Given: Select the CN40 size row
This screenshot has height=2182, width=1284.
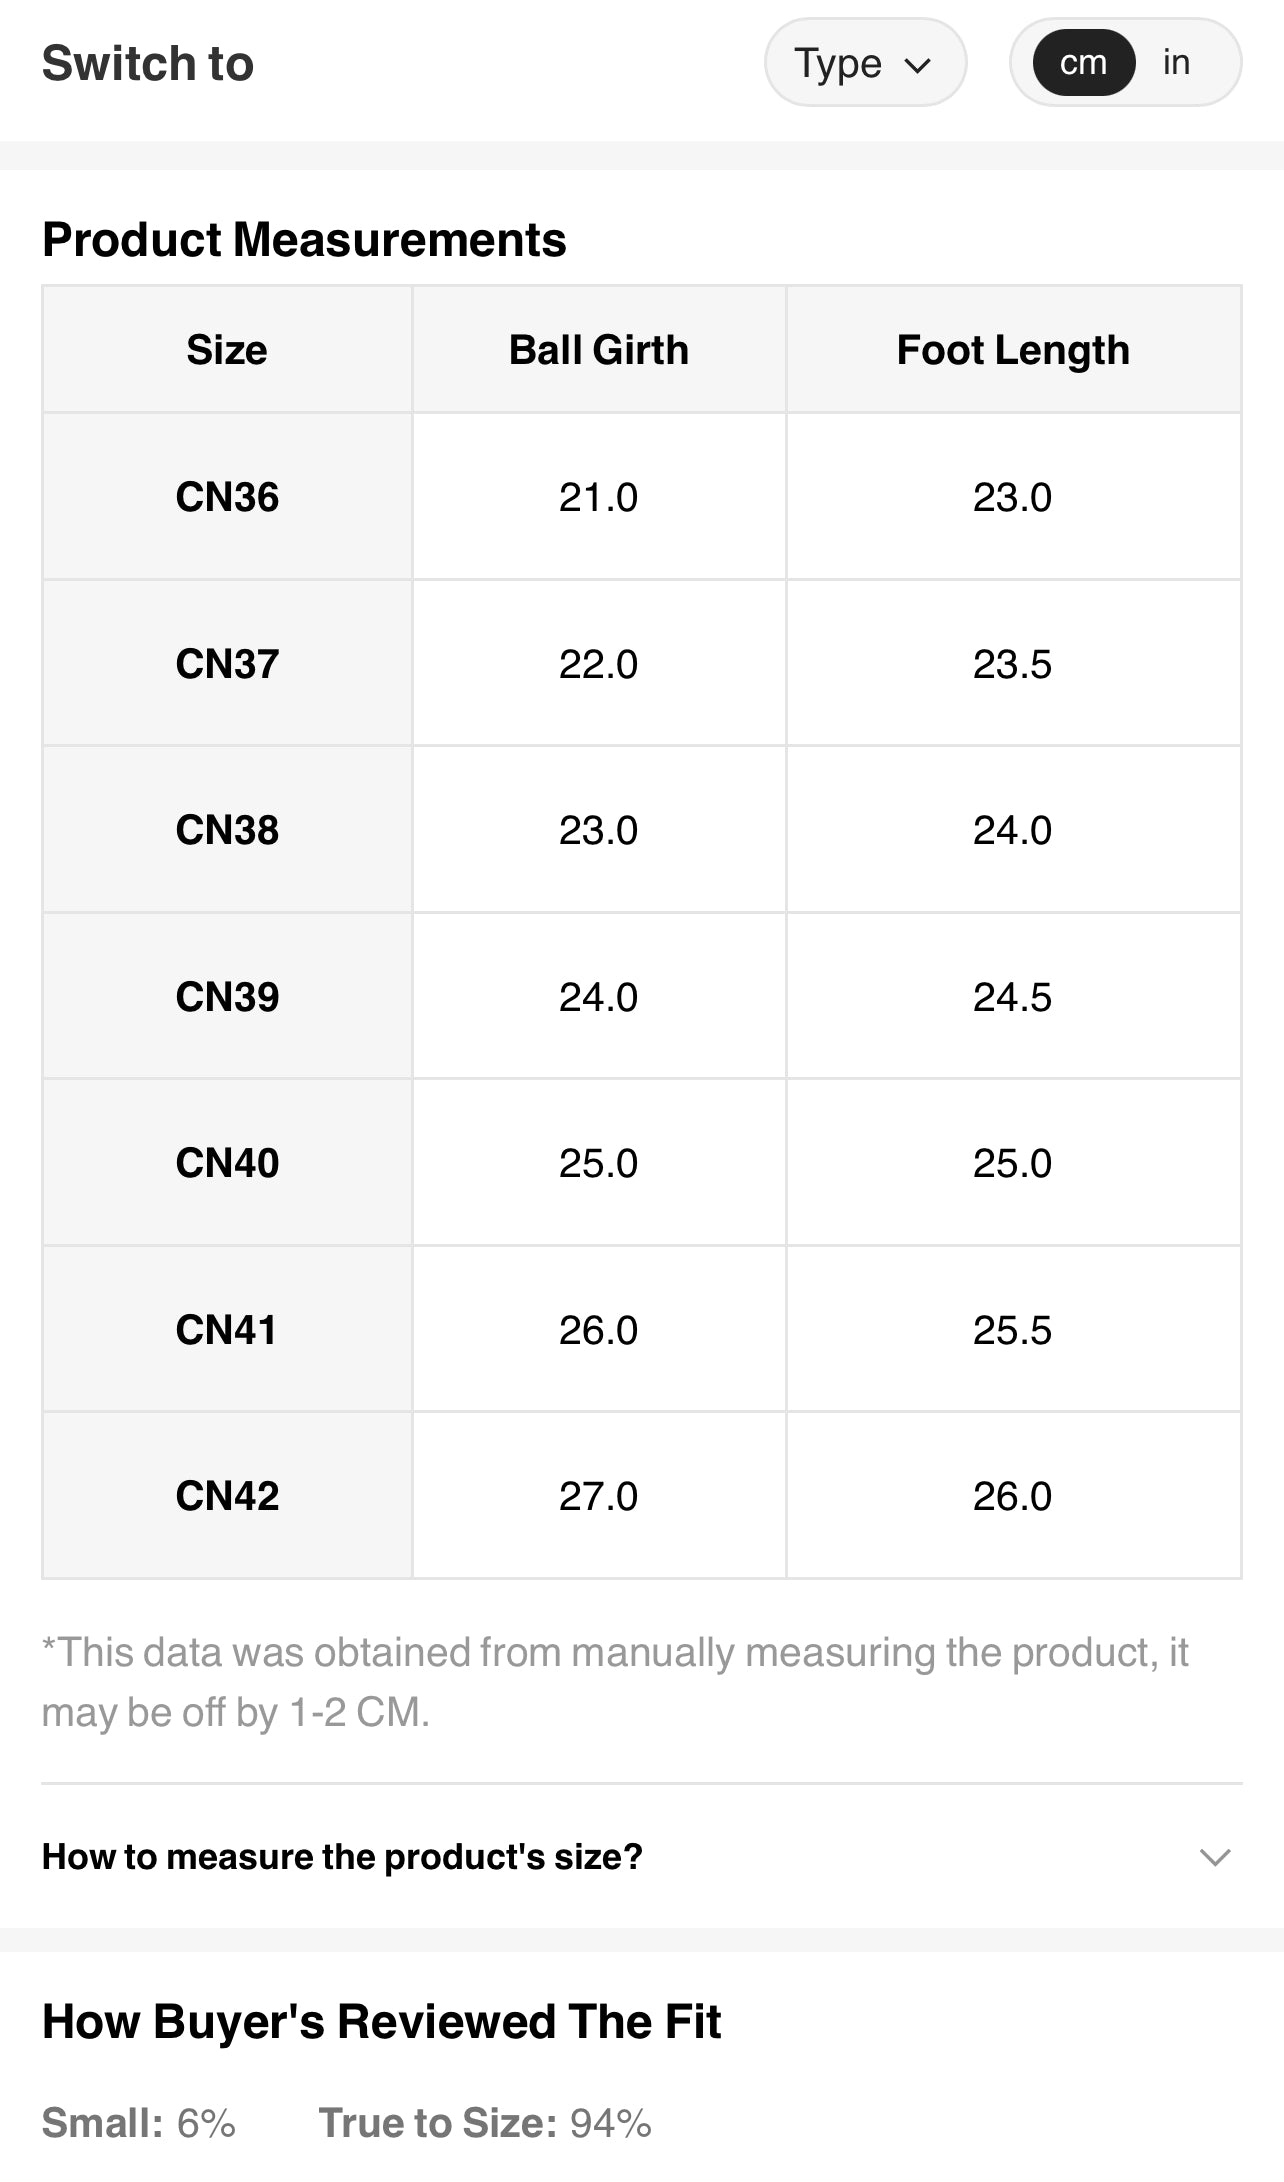Looking at the screenshot, I should (227, 1163).
